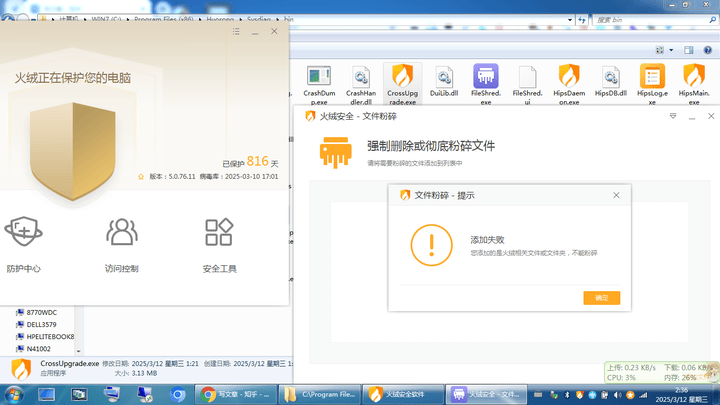Select the HipsDB.dll file icon
720x405 pixels.
[611, 76]
